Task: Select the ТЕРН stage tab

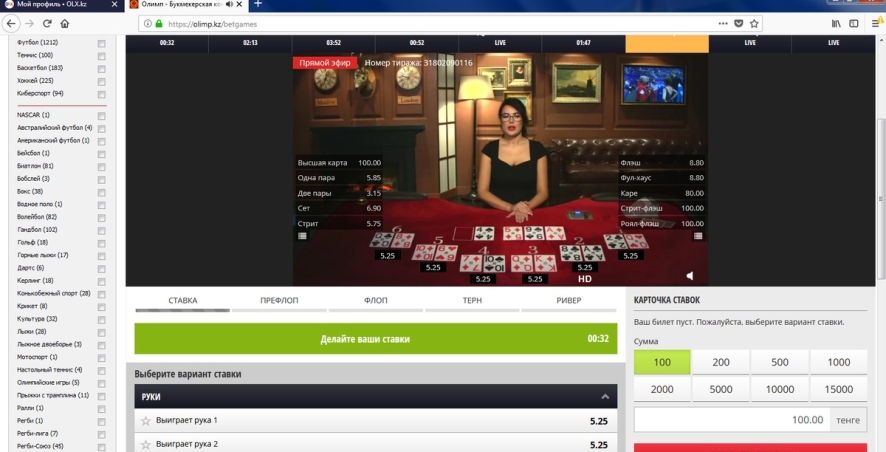Action: 472,301
